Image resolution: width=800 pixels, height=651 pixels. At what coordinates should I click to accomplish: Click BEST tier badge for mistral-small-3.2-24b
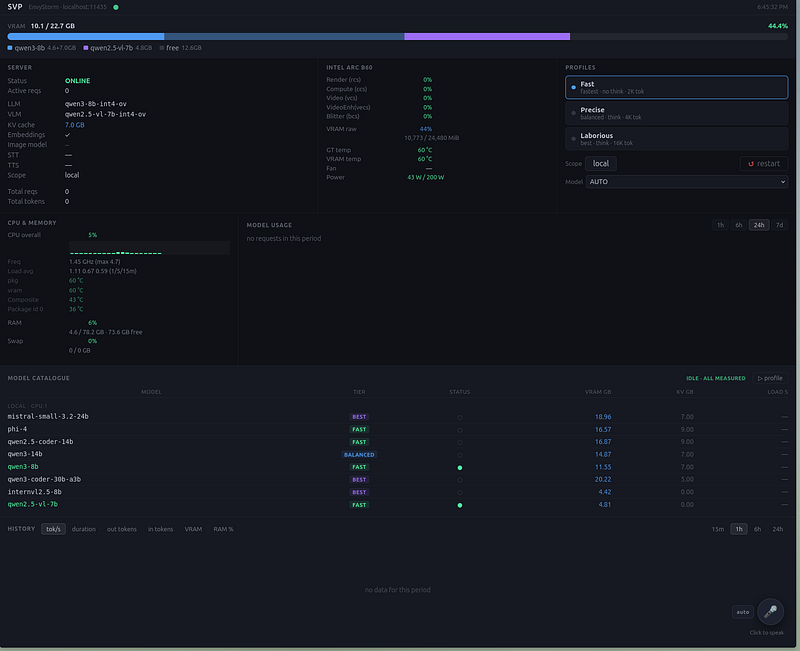point(359,417)
